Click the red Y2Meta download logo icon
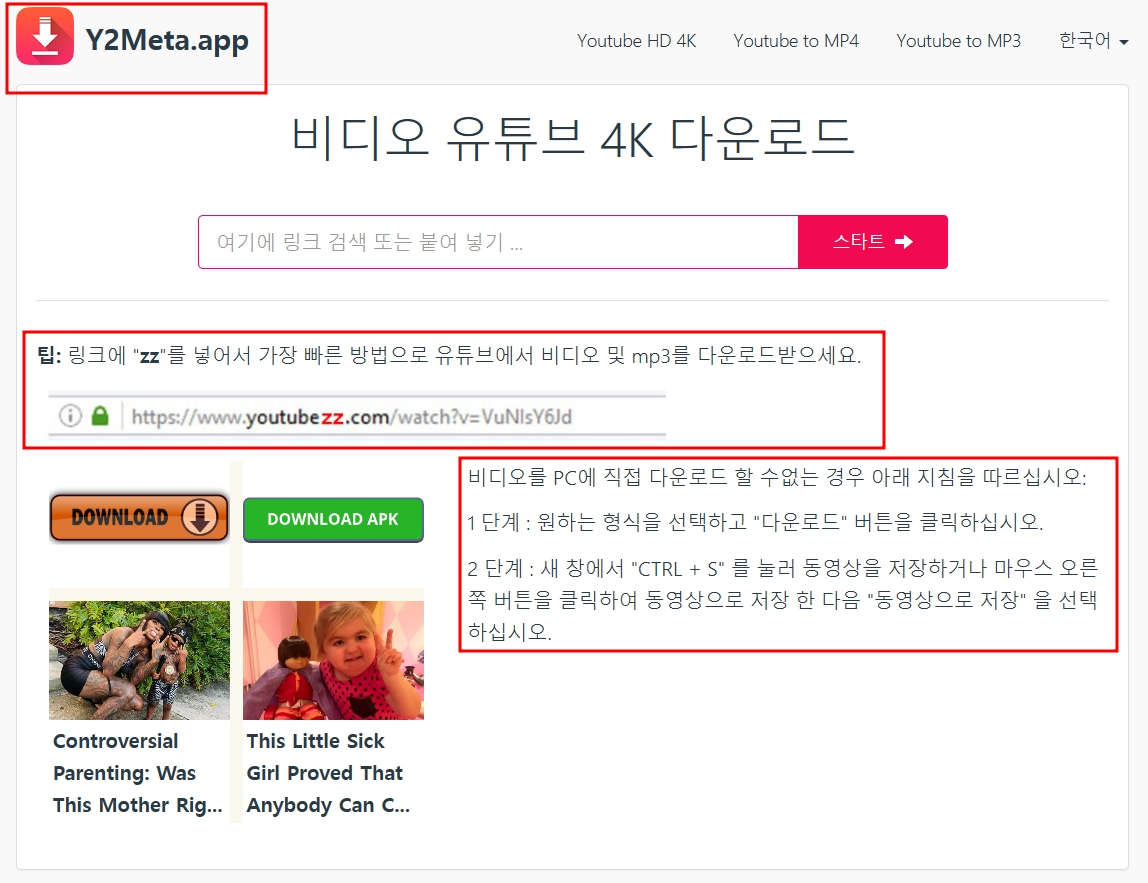Viewport: 1148px width, 883px height. (45, 37)
